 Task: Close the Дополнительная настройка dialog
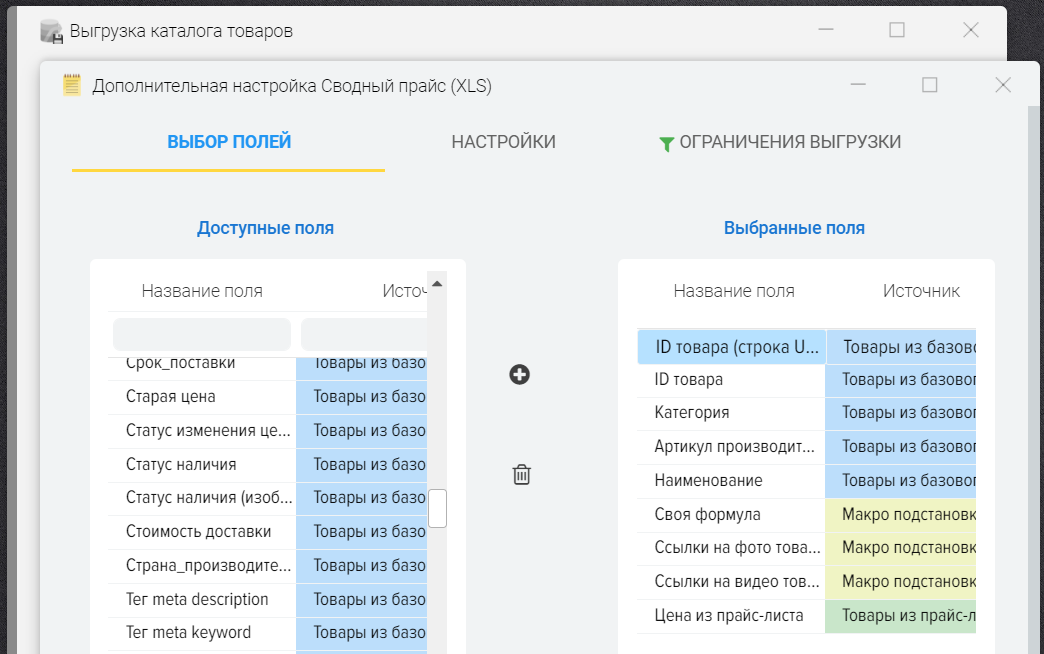coord(1003,85)
